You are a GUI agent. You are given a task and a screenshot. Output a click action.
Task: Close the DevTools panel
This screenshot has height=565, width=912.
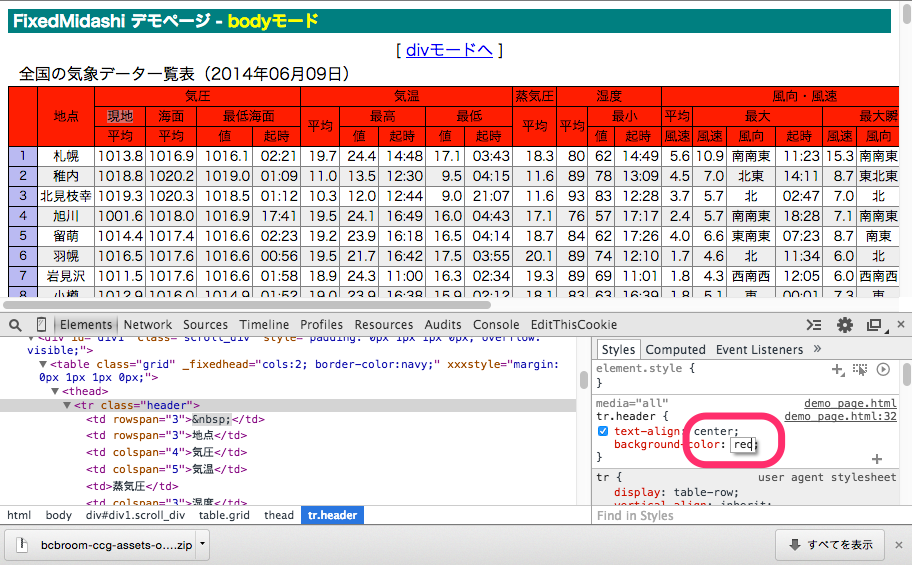(901, 324)
